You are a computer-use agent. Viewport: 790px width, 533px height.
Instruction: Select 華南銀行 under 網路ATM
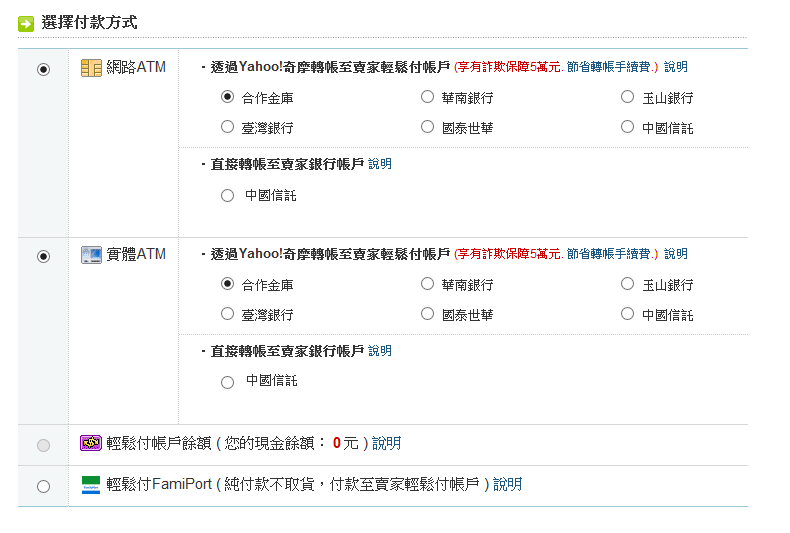tap(427, 97)
